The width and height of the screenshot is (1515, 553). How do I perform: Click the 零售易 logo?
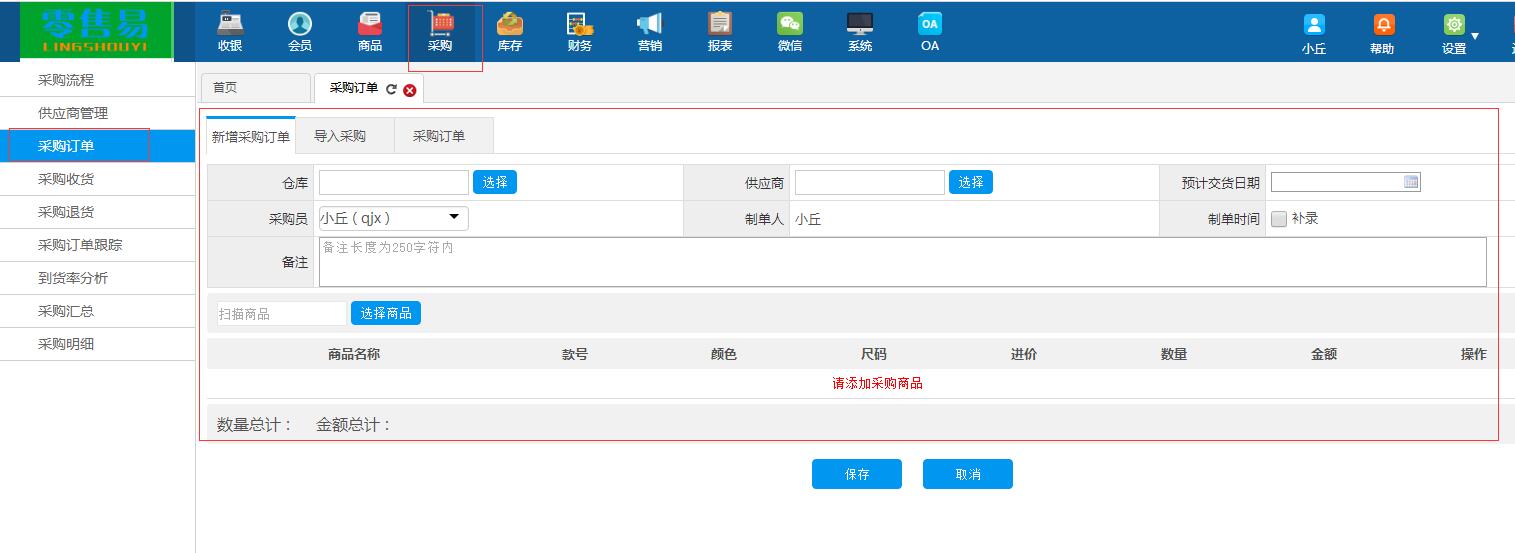click(95, 31)
